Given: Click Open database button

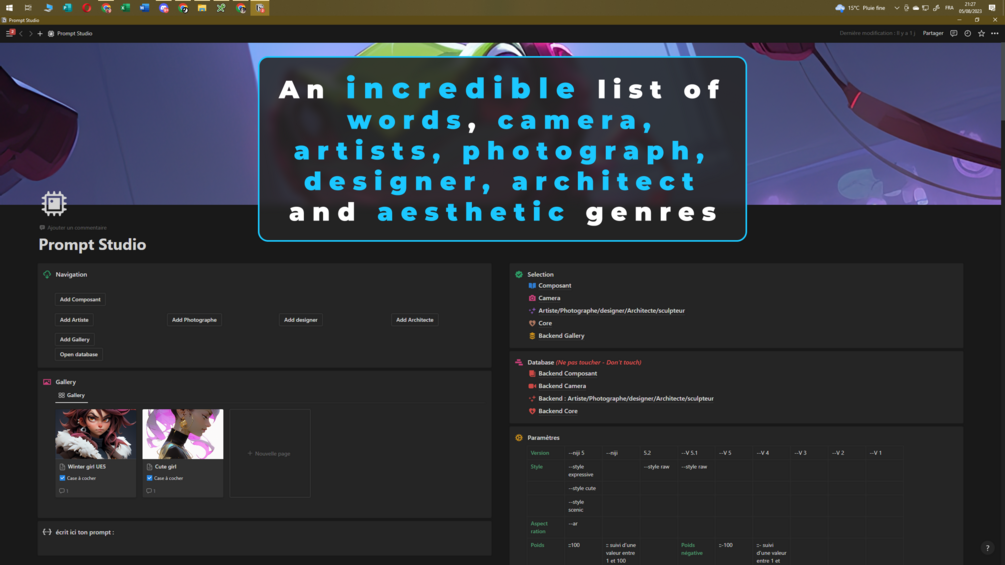Looking at the screenshot, I should click(79, 354).
